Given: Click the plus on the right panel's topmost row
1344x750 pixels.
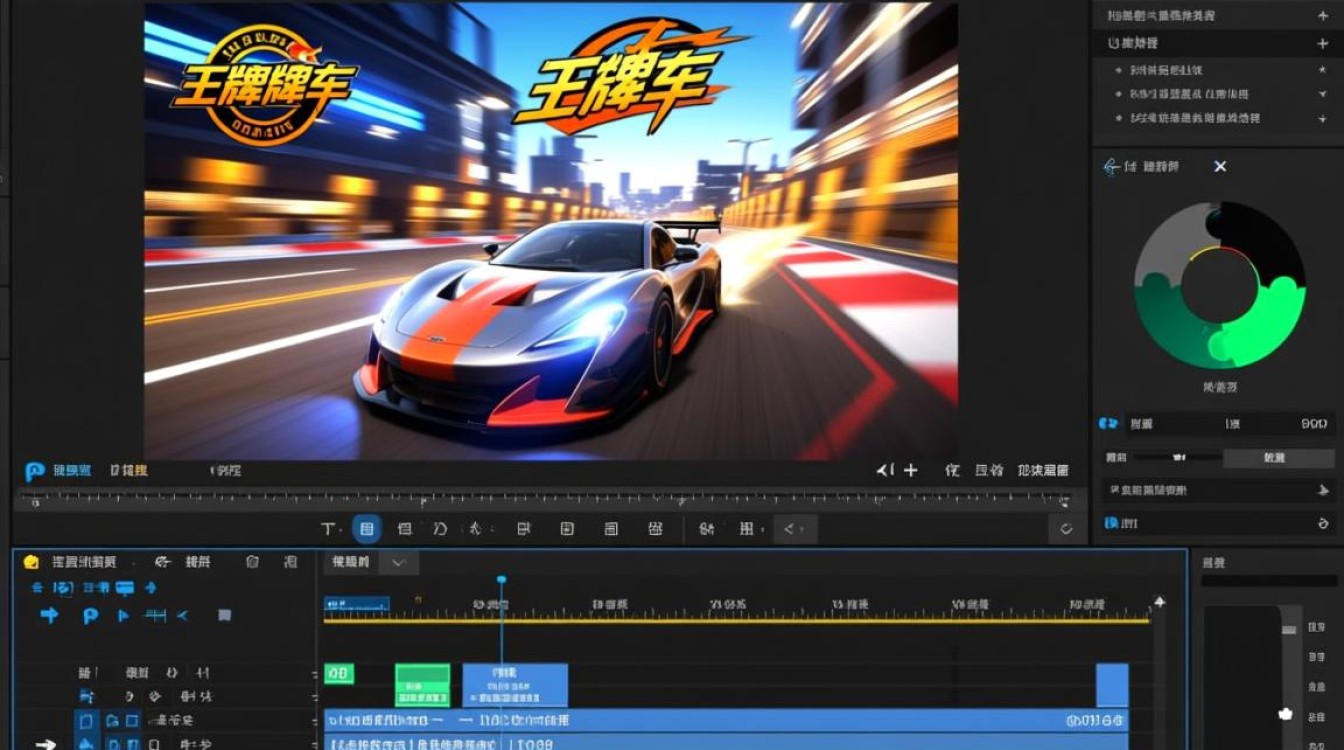Looking at the screenshot, I should pyautogui.click(x=1324, y=16).
